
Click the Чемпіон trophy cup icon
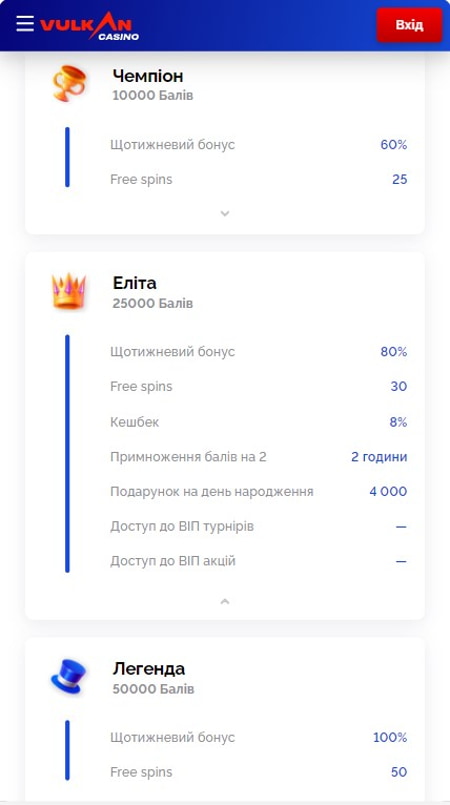point(69,83)
